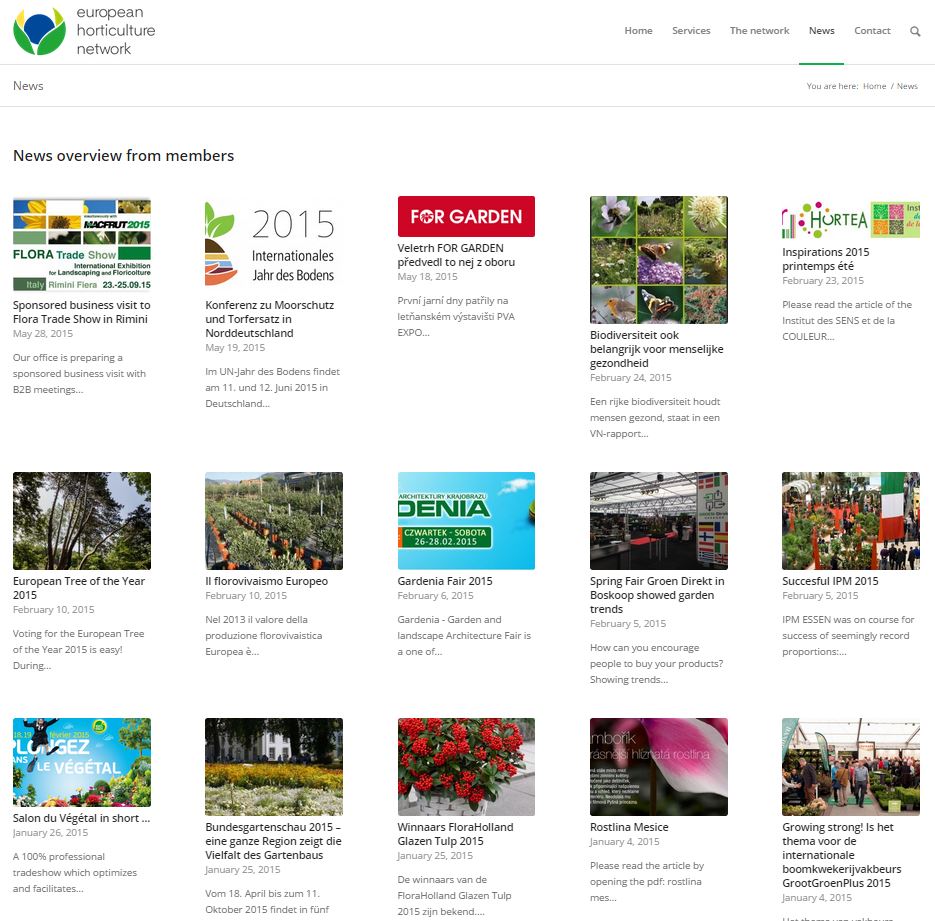Click excerpt 'Een rijke biodiversiteit houdt mensen gezond'
The height and width of the screenshot is (921, 935).
(x=655, y=417)
